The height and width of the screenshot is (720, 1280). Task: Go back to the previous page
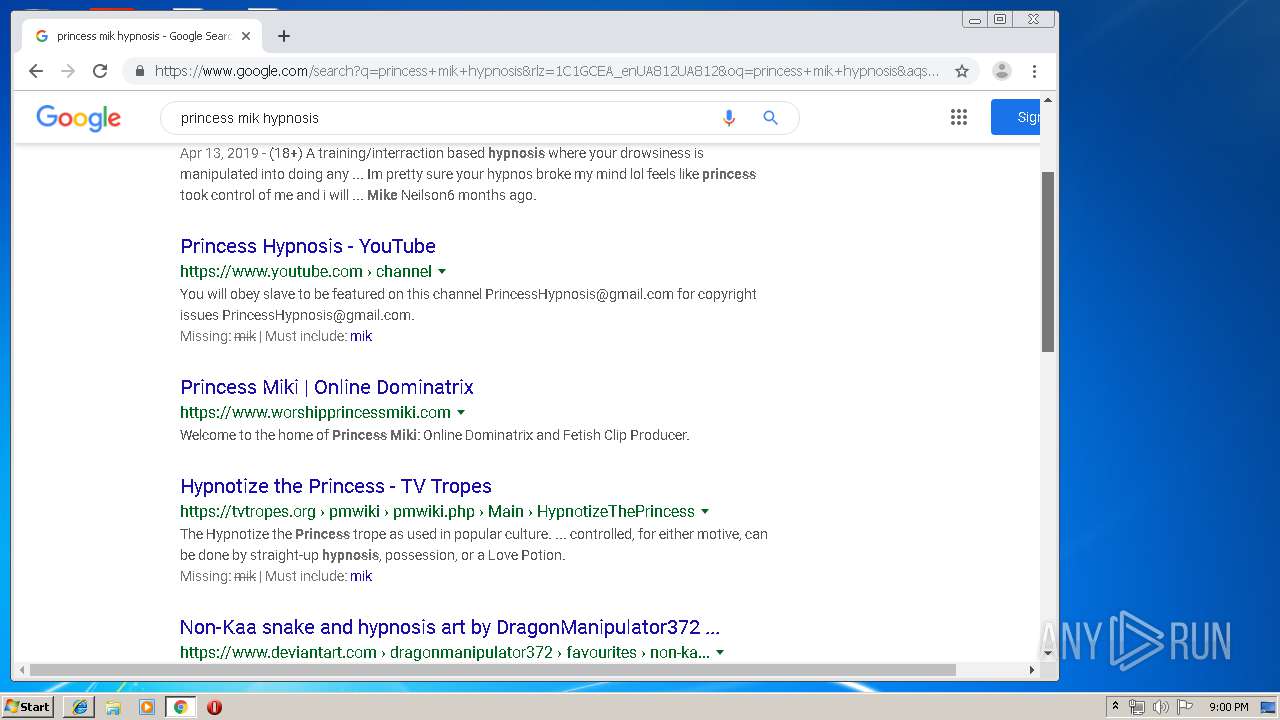(x=36, y=71)
